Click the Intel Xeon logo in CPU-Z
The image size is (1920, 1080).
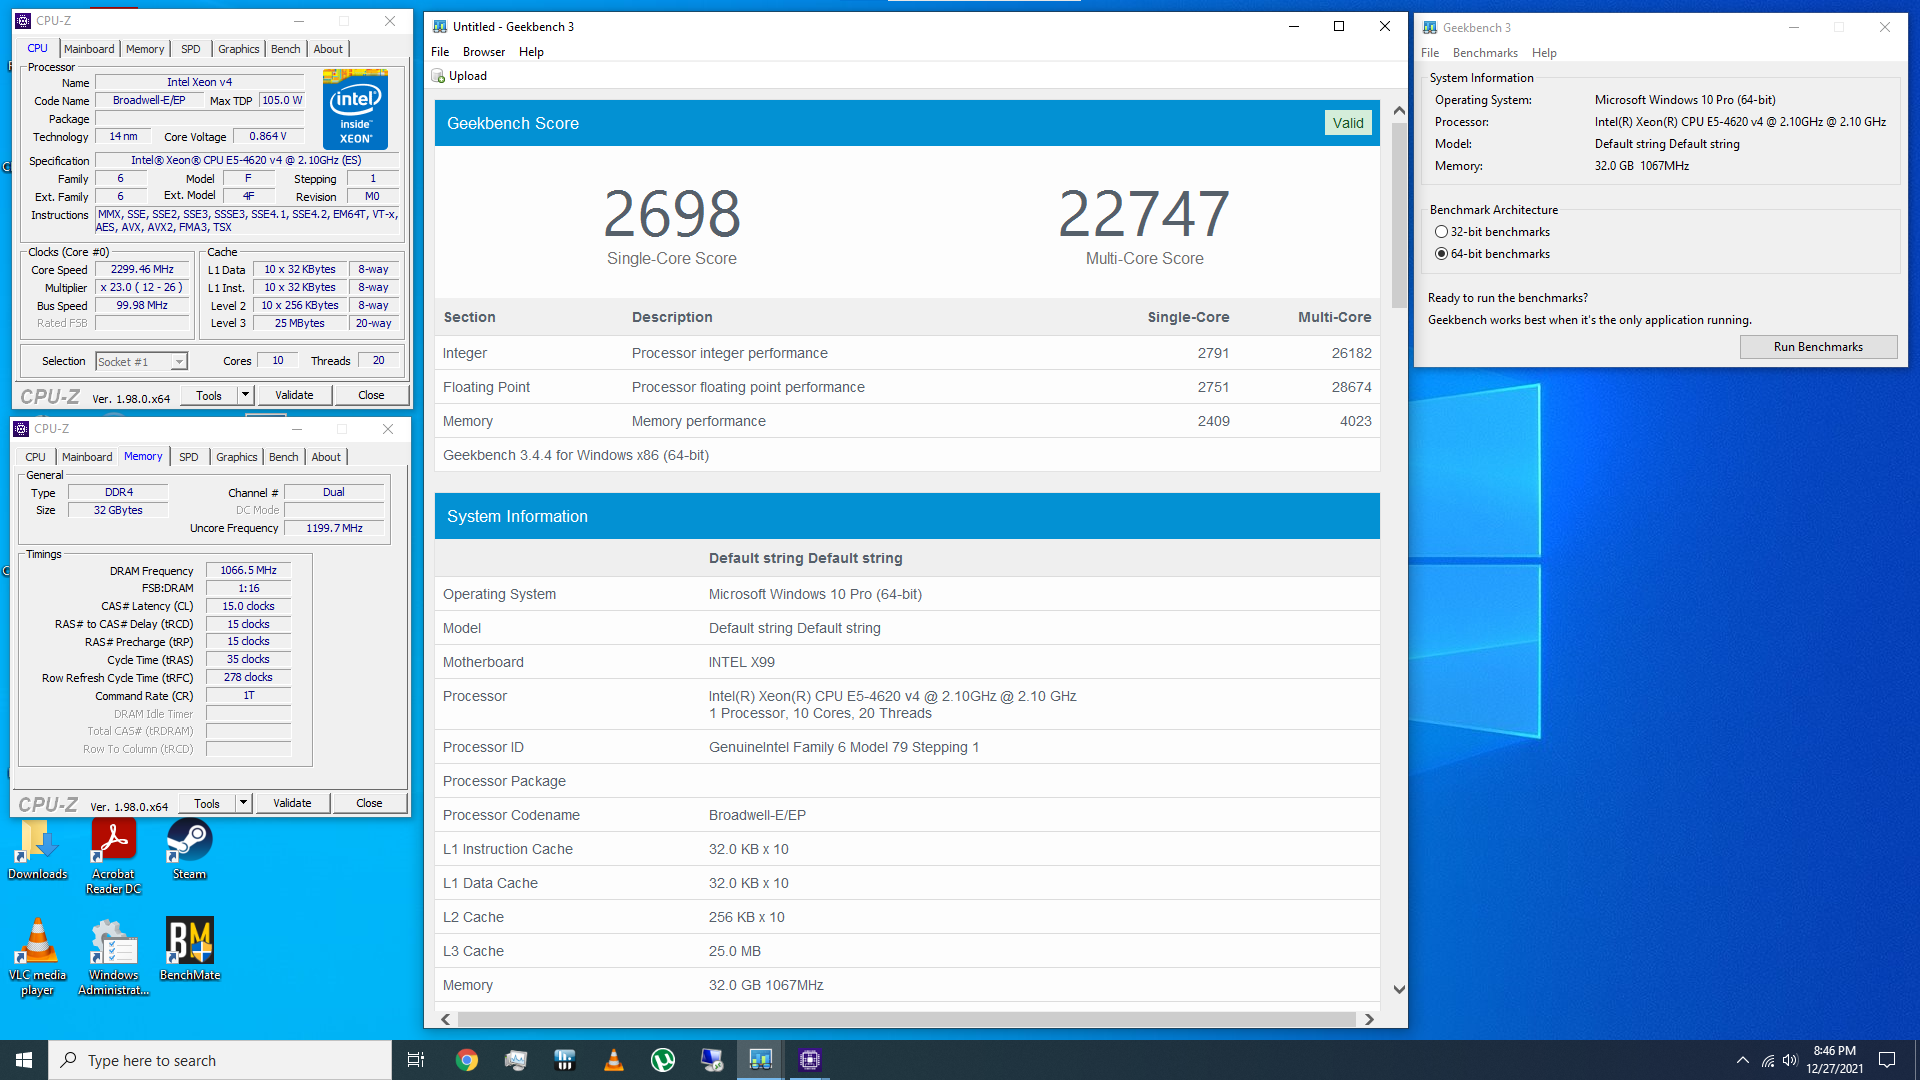[x=355, y=109]
